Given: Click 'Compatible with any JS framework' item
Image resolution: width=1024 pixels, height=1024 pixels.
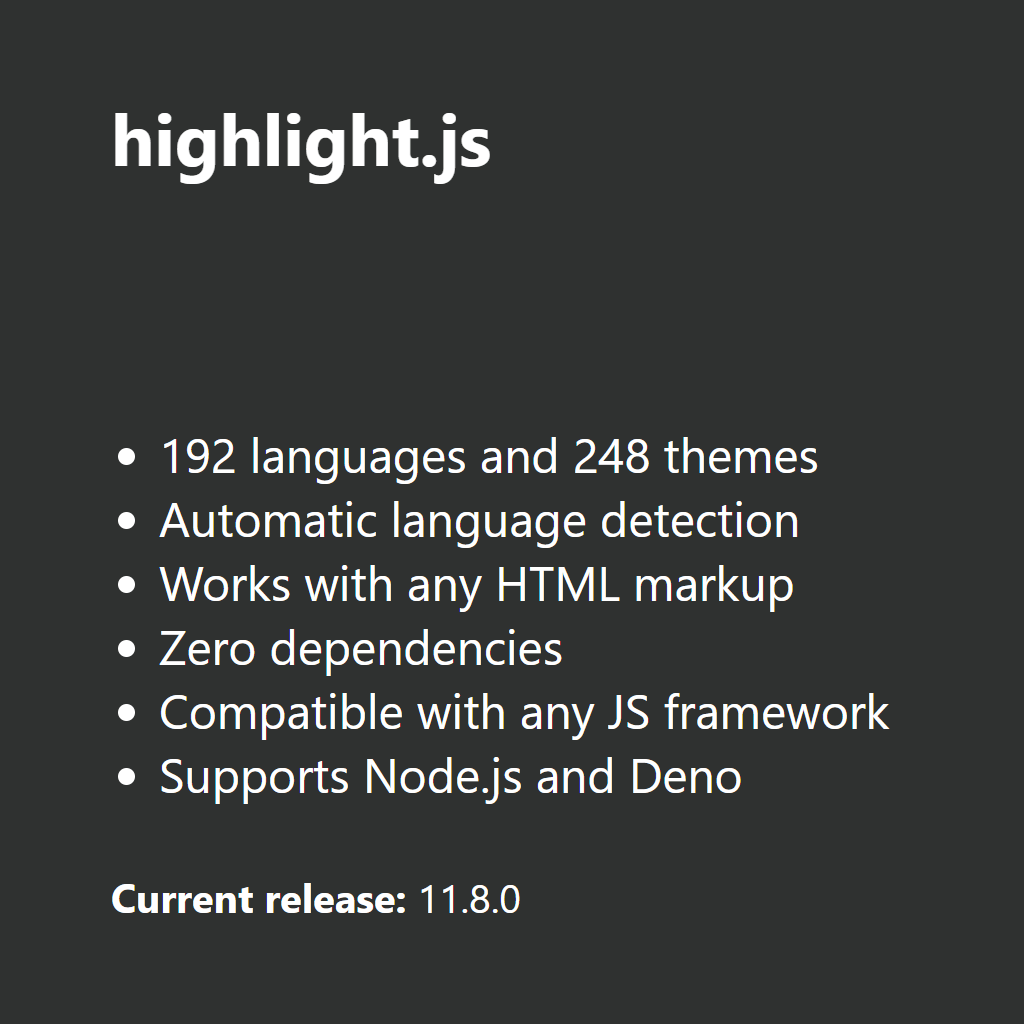Looking at the screenshot, I should (524, 713).
